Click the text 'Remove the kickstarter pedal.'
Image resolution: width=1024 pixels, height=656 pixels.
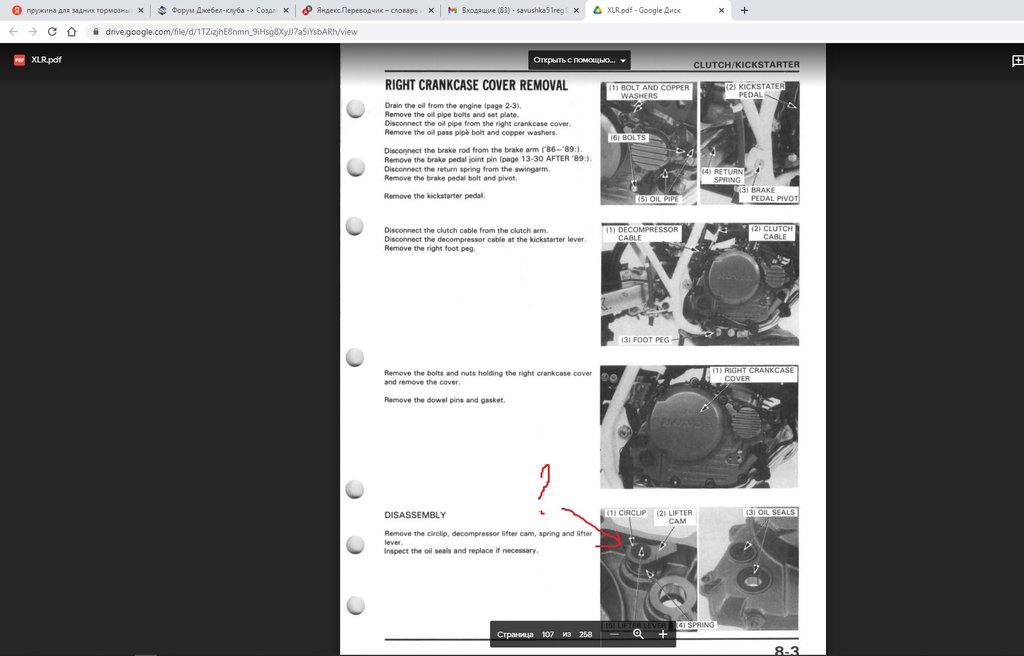[435, 196]
